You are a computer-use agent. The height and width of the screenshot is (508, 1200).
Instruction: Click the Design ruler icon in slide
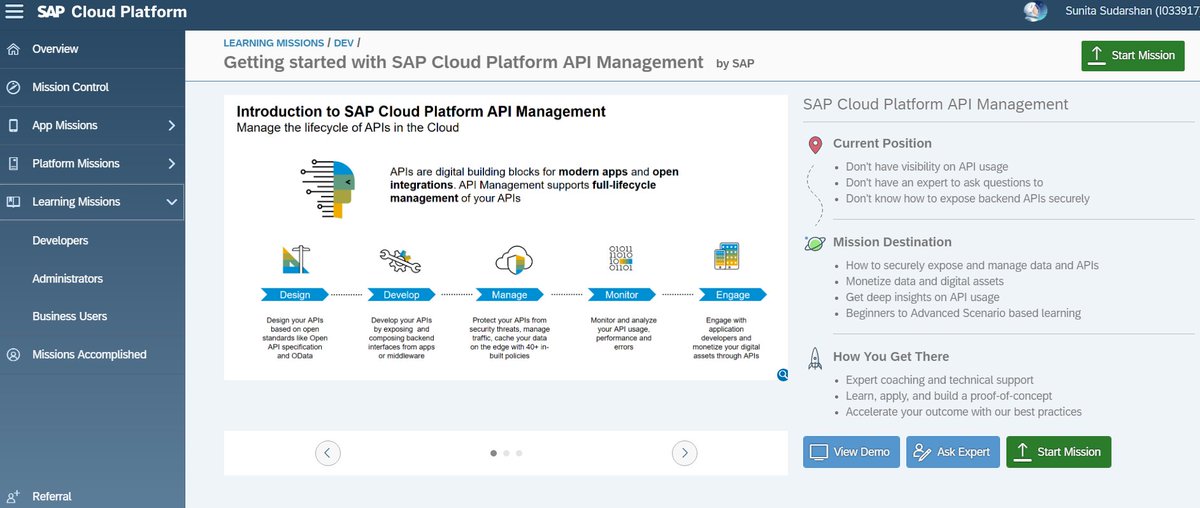pyautogui.click(x=295, y=259)
